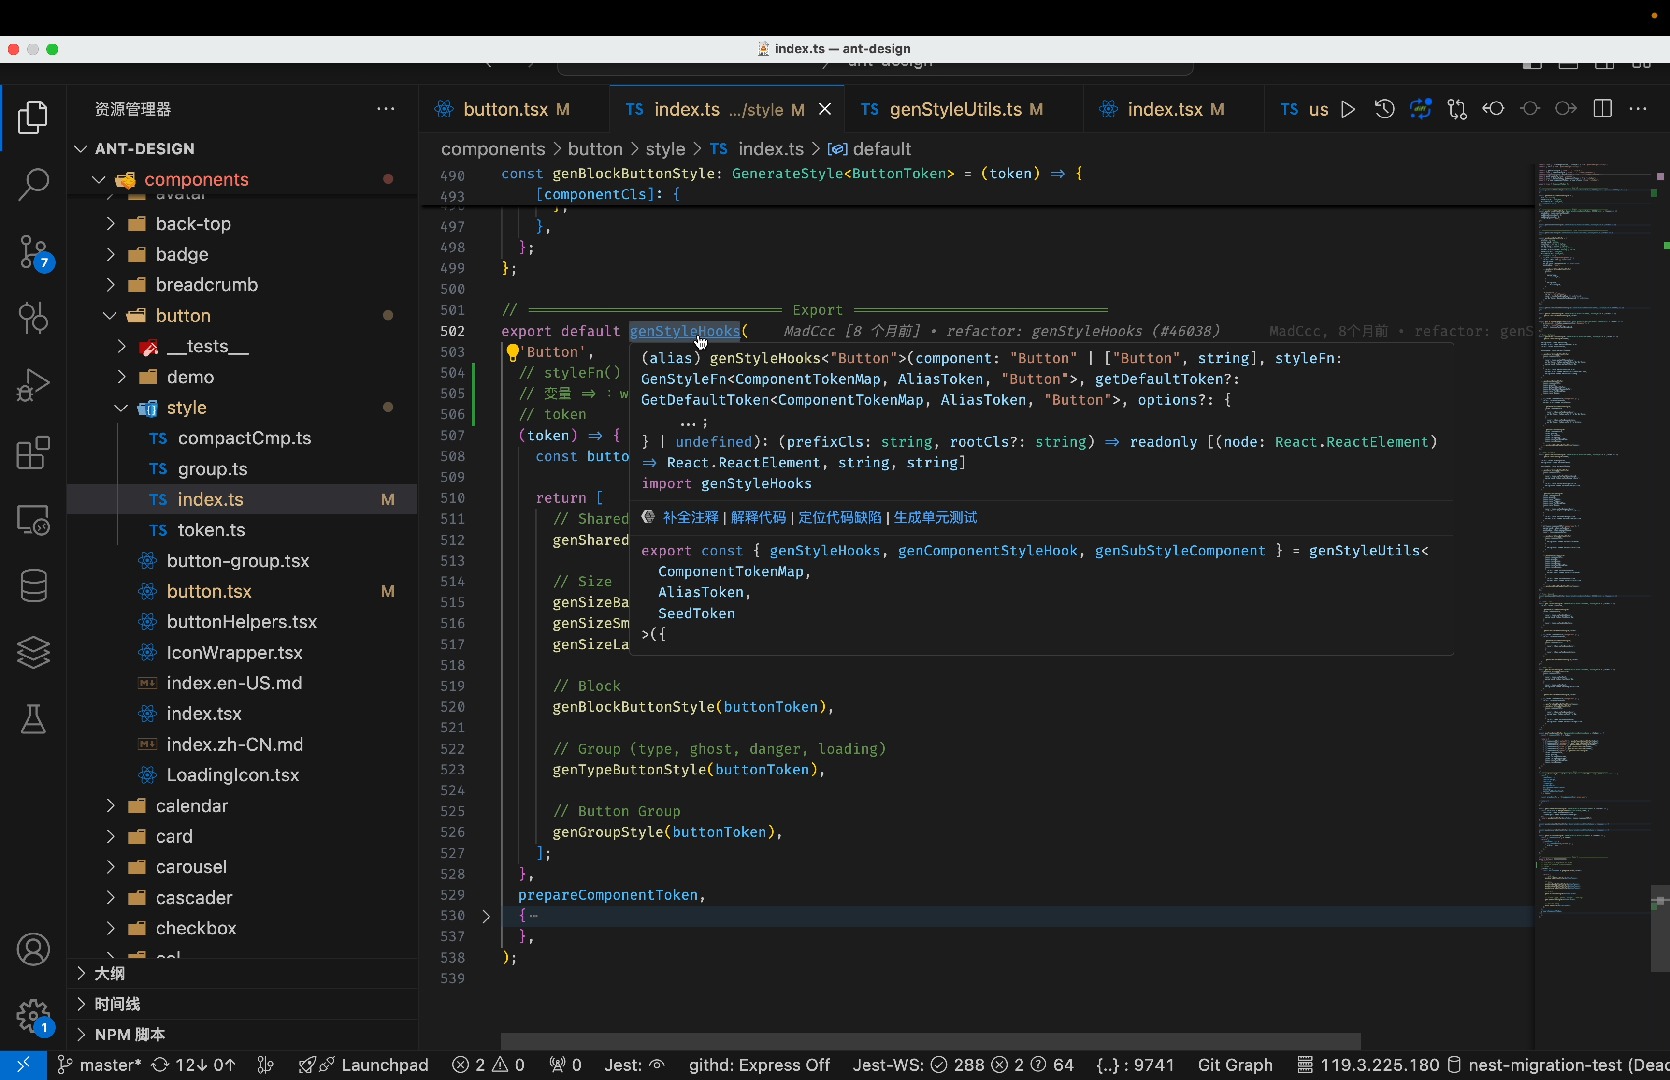Open file history timeline icon in editor toolbar
Viewport: 1670px width, 1080px height.
click(1384, 109)
